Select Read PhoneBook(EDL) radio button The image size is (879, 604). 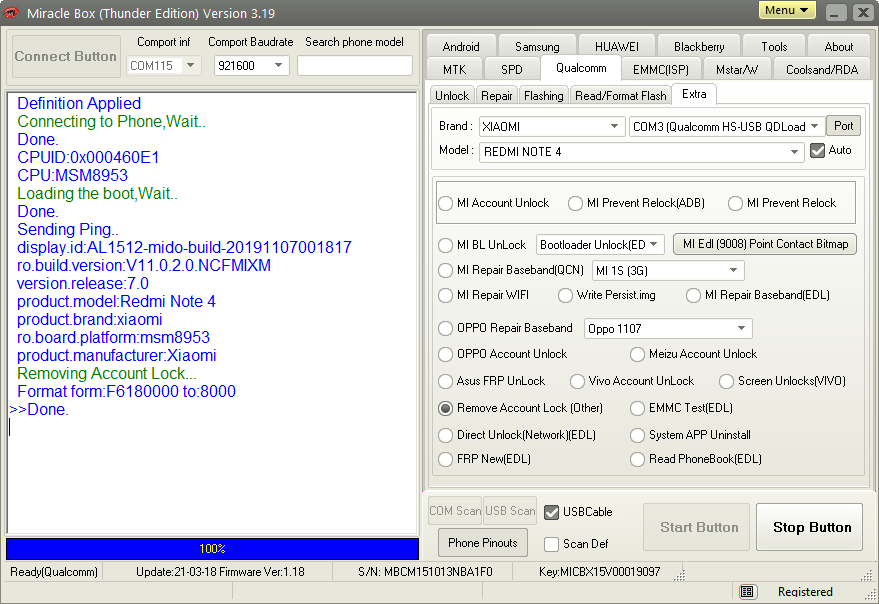(637, 459)
